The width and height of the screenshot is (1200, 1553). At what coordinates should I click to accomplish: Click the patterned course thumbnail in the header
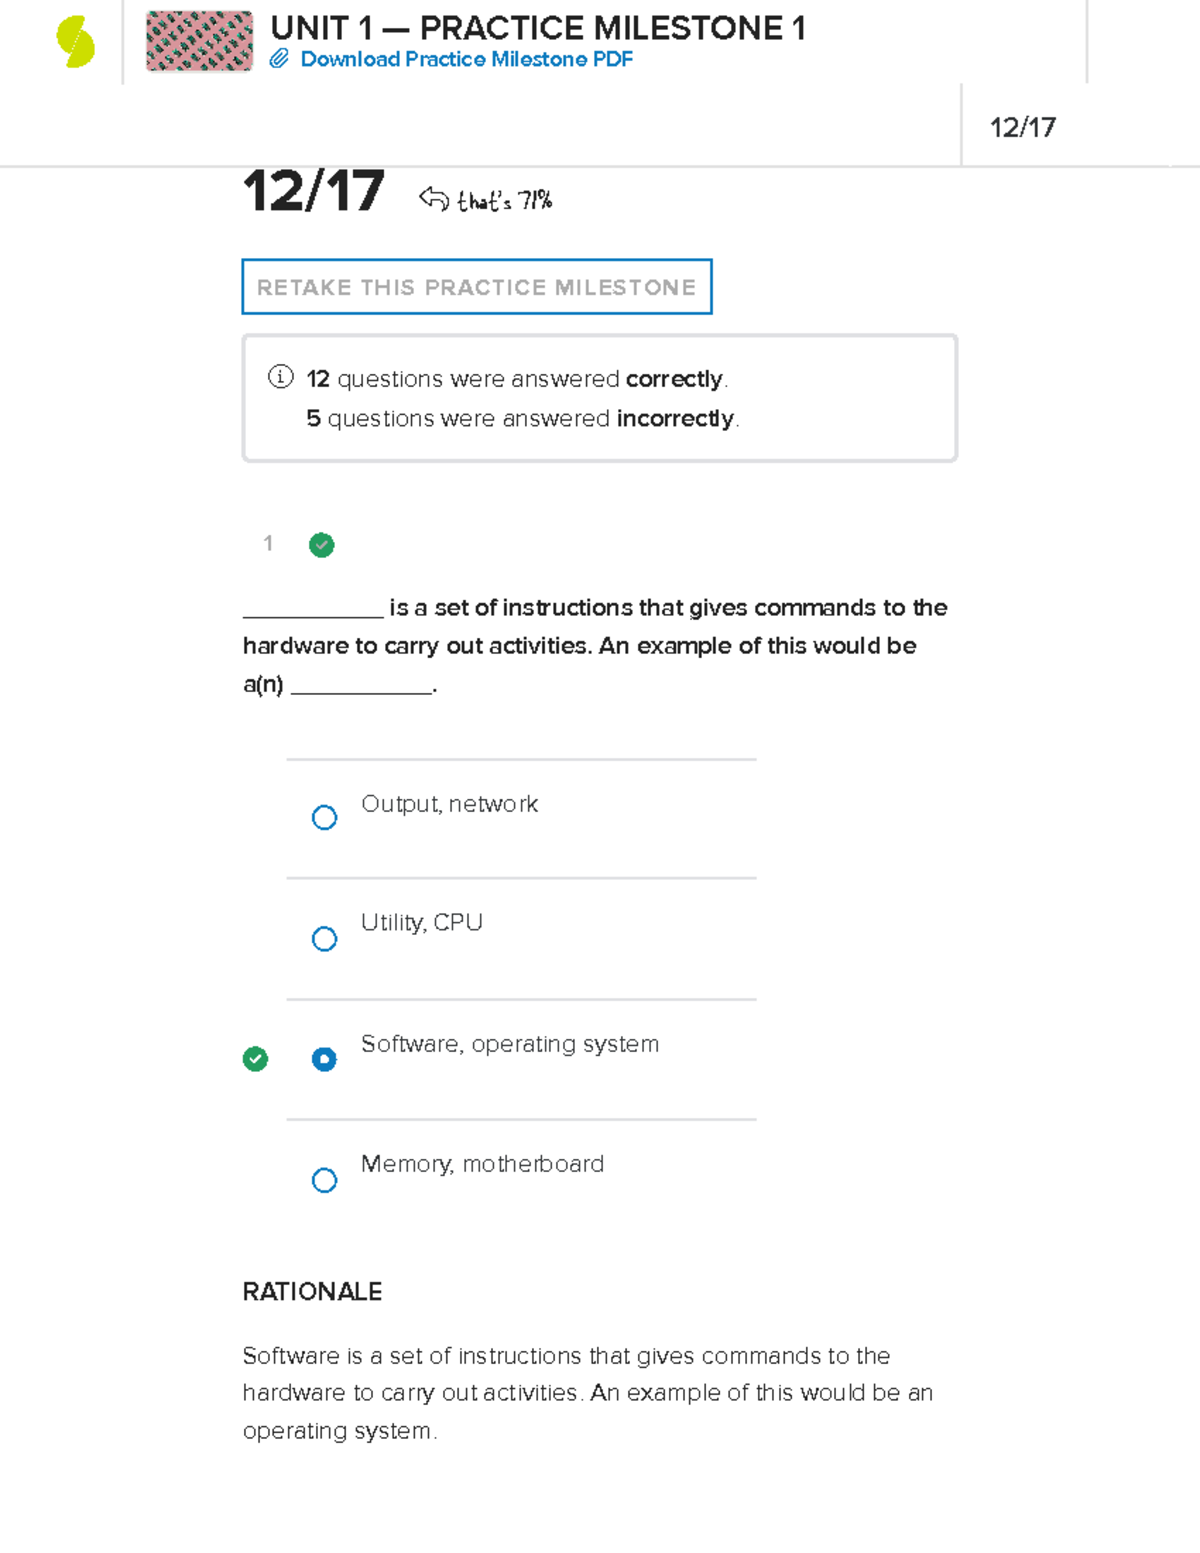199,42
